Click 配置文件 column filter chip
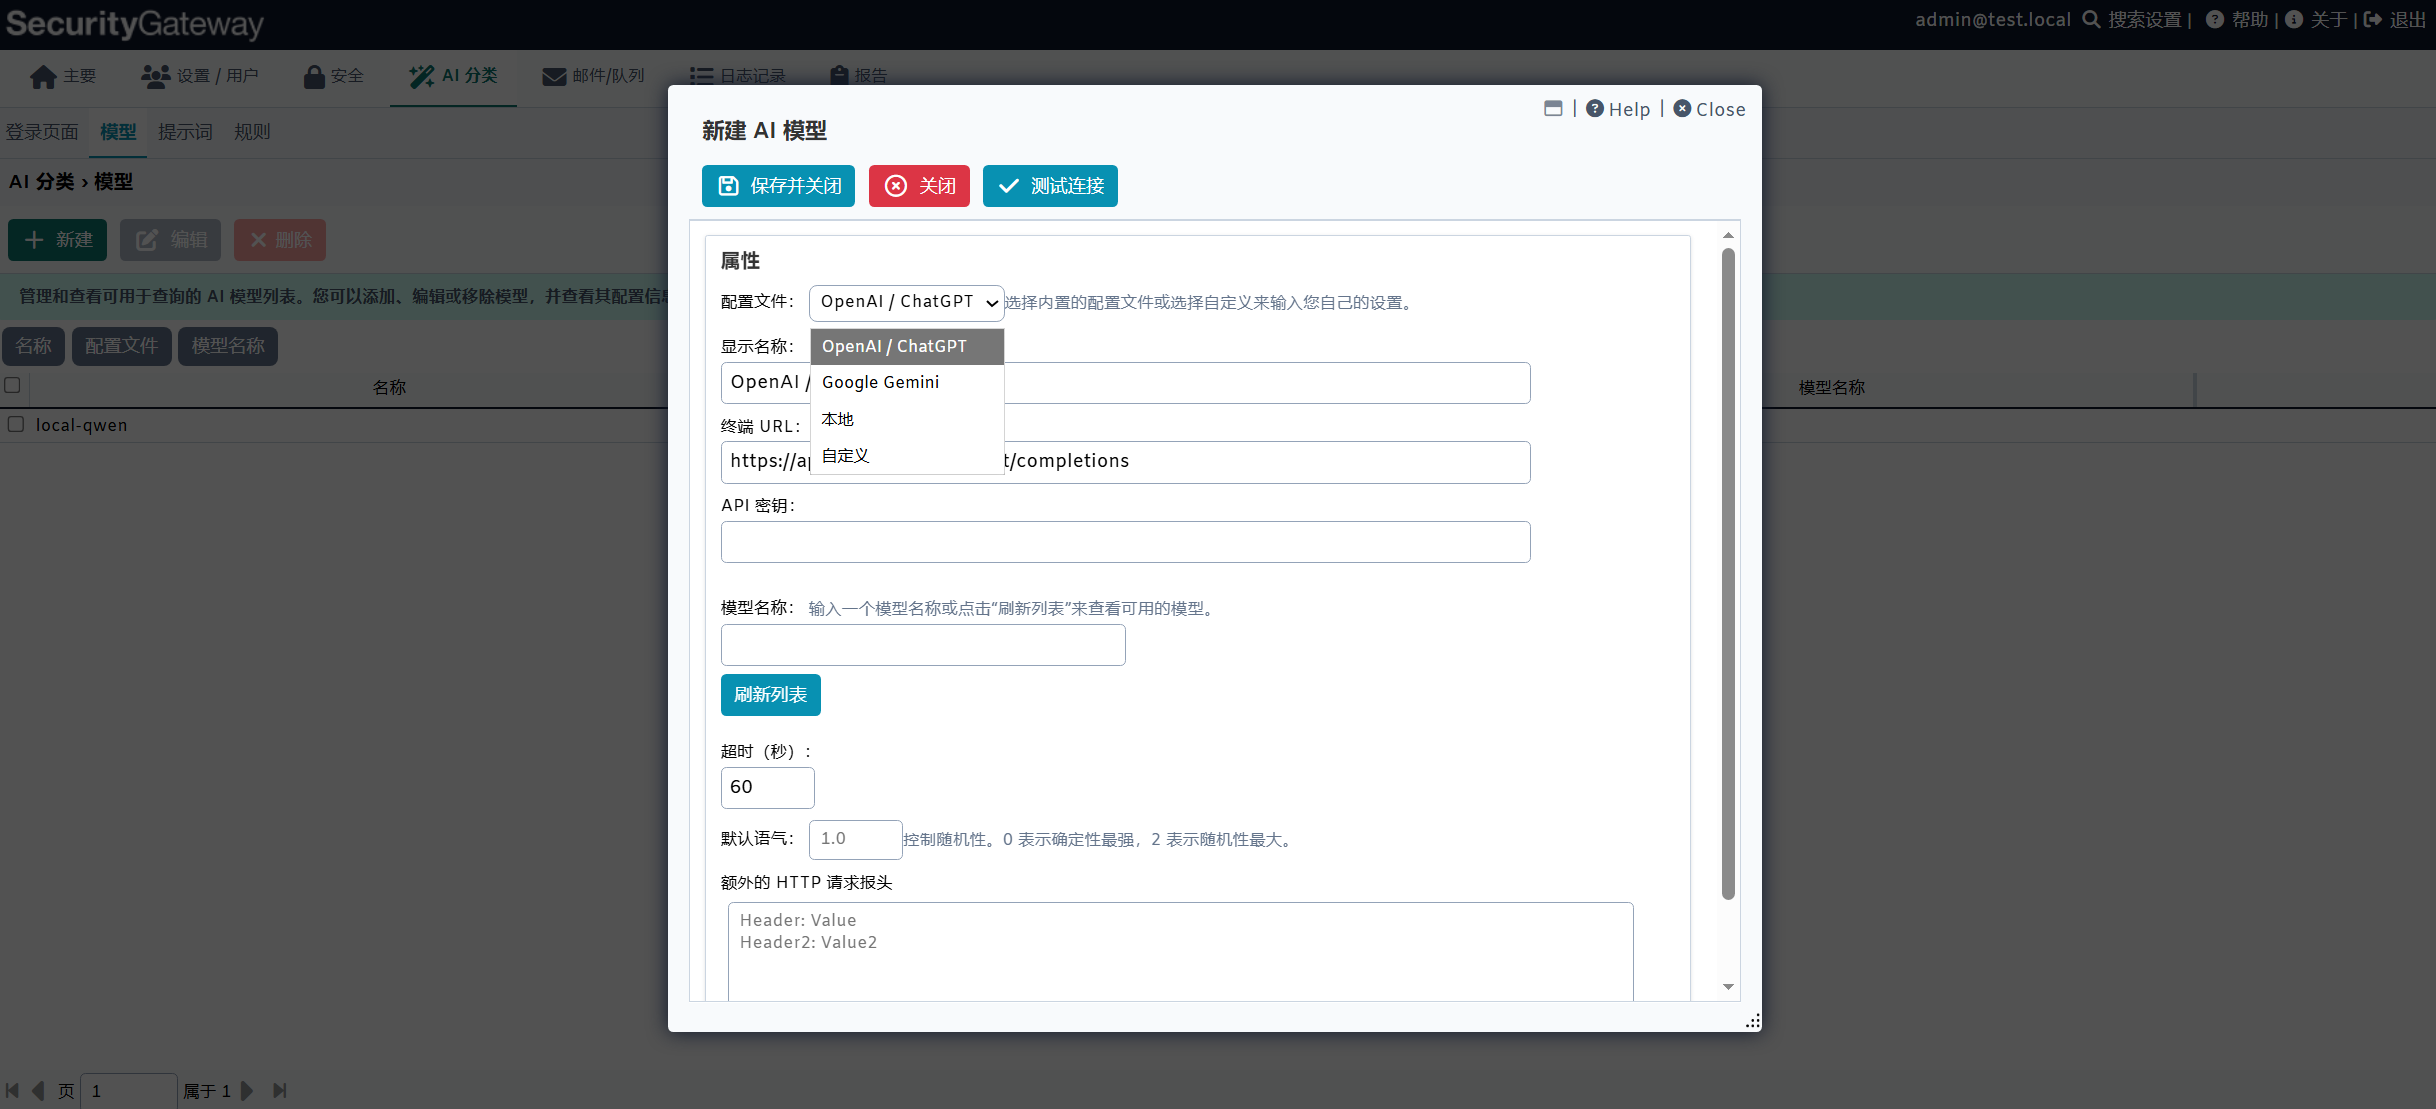 coord(121,346)
